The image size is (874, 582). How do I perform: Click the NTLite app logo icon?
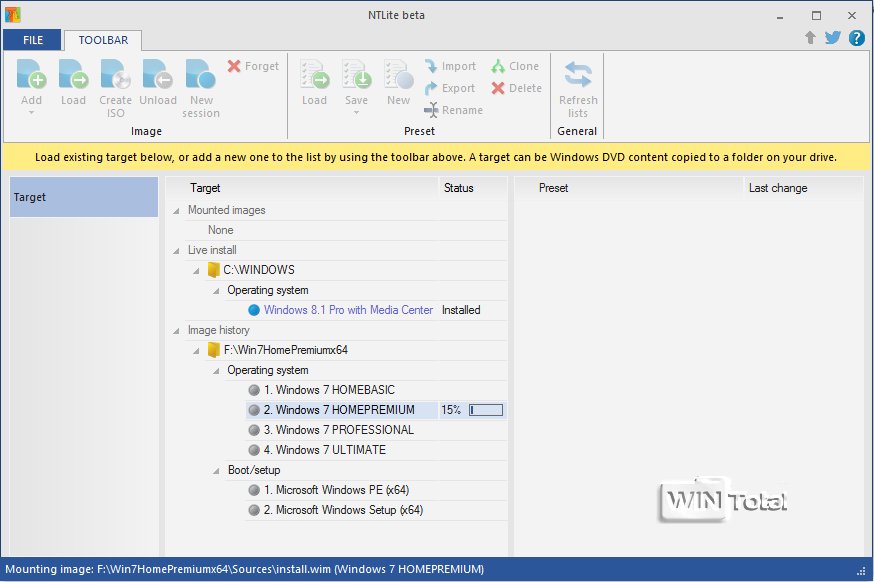(12, 14)
